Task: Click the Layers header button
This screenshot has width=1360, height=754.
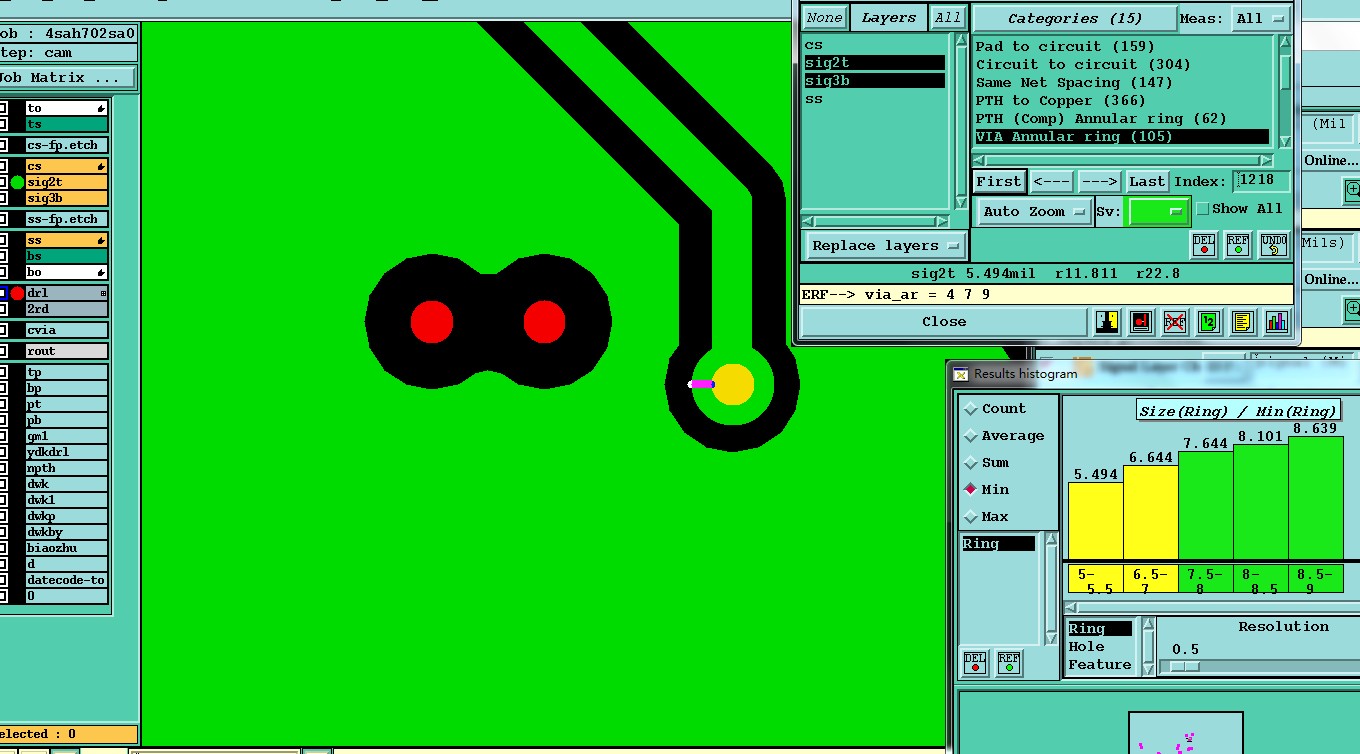Action: pos(888,18)
